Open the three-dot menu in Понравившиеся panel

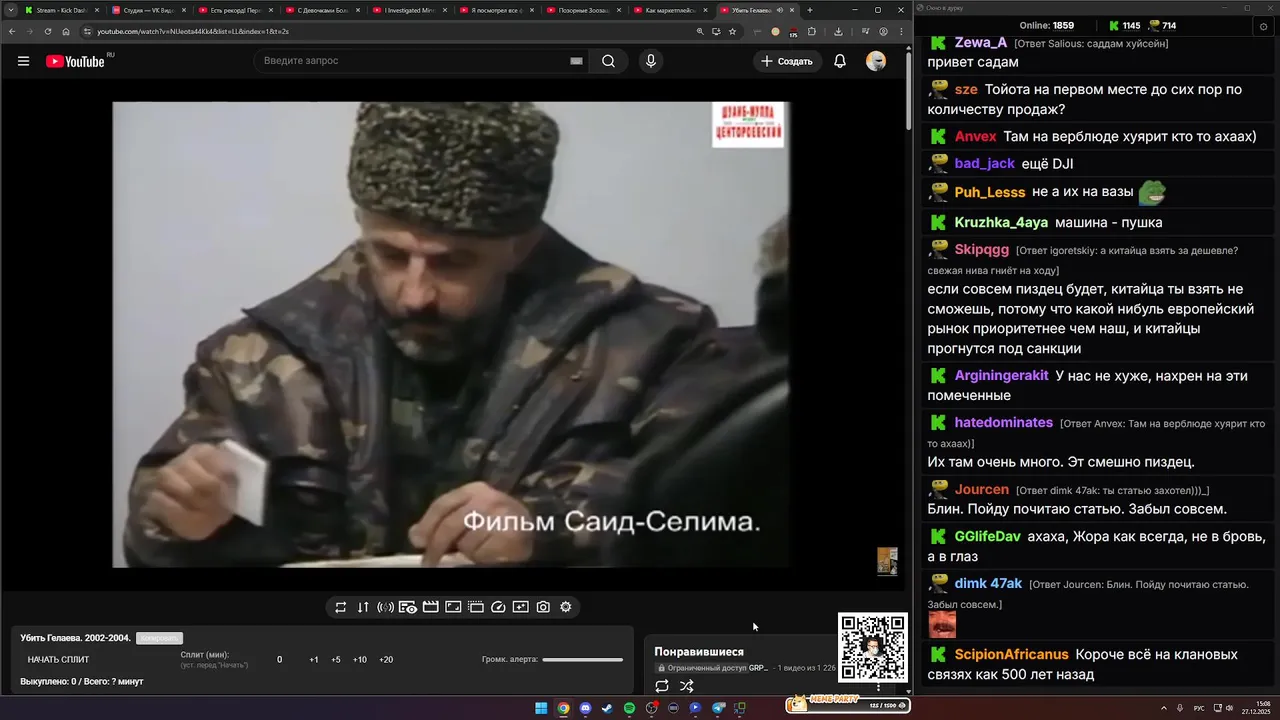pos(879,686)
